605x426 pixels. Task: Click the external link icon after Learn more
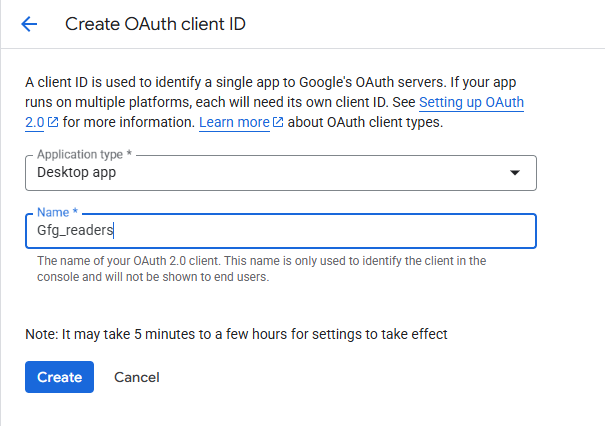278,122
